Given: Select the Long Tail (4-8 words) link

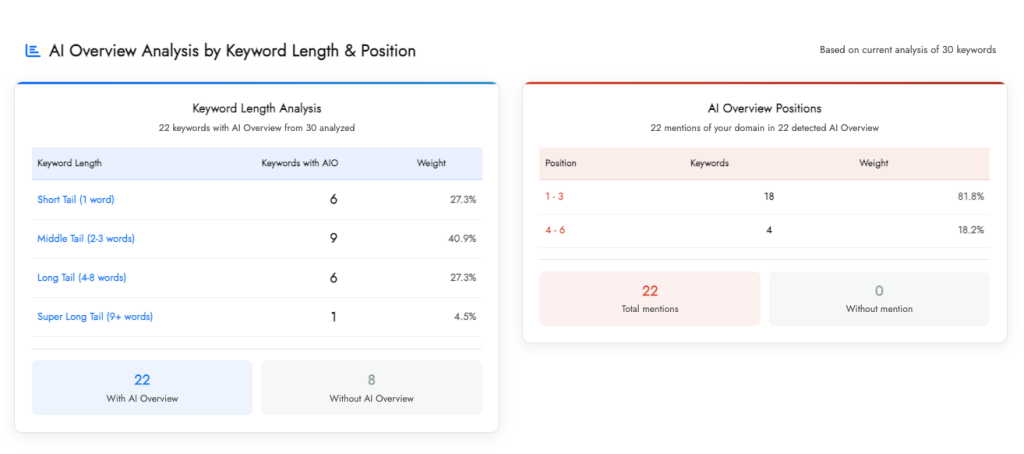Looking at the screenshot, I should tap(82, 278).
